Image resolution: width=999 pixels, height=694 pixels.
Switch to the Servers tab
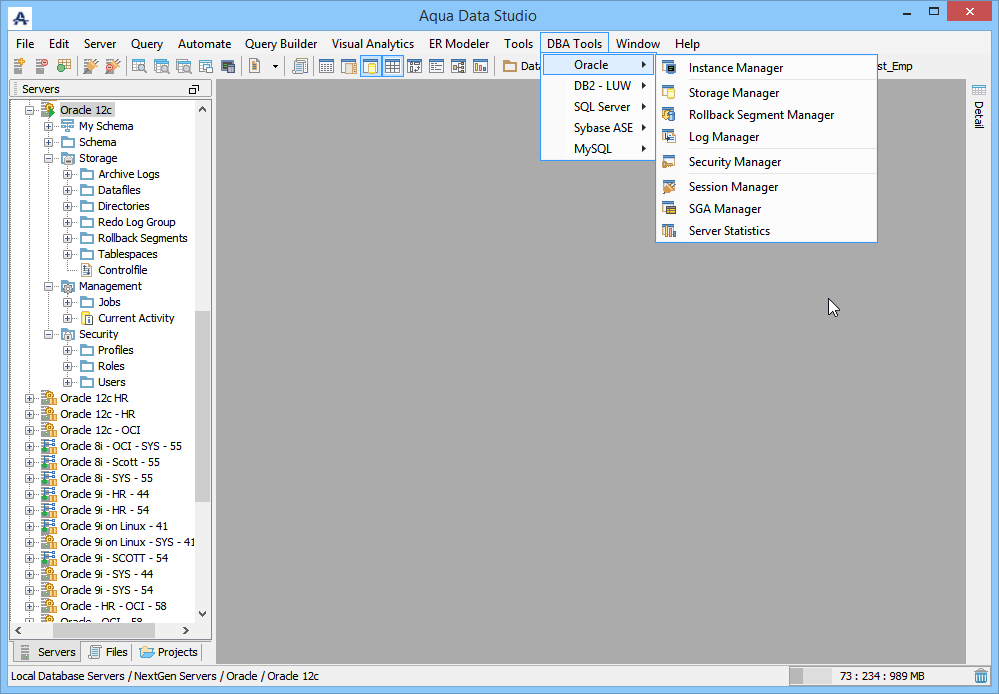(x=47, y=652)
